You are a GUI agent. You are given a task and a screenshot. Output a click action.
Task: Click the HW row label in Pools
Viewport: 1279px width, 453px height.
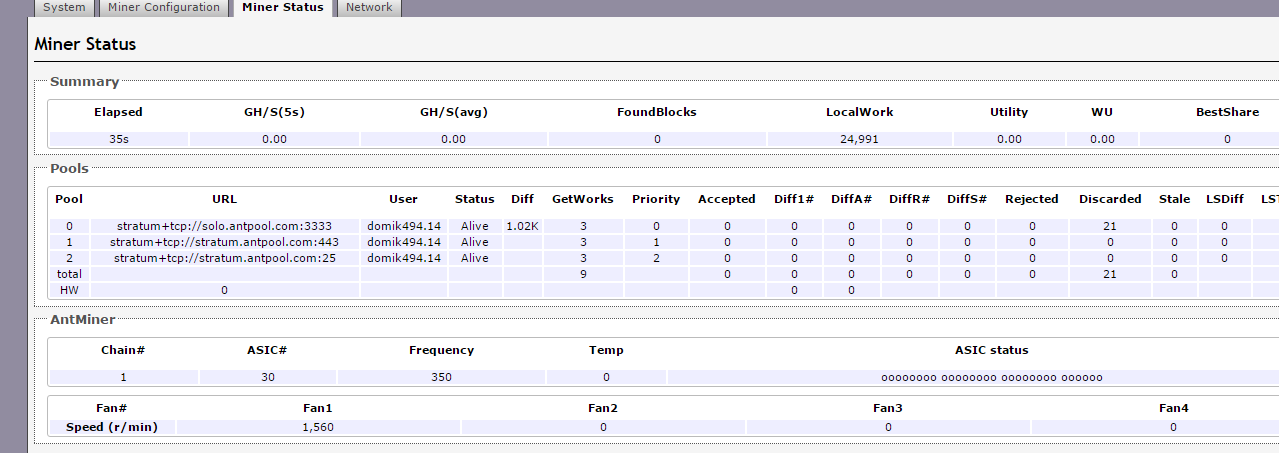click(x=70, y=290)
